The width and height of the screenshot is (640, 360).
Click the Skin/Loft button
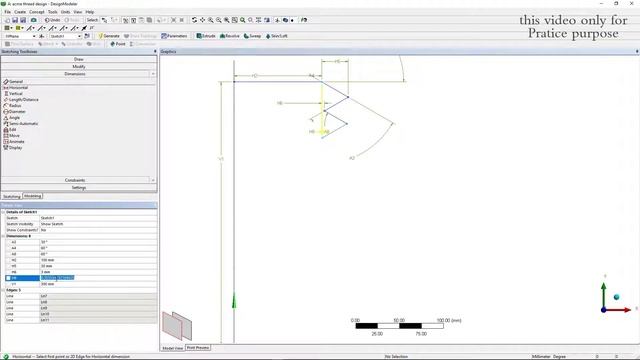[x=277, y=36]
